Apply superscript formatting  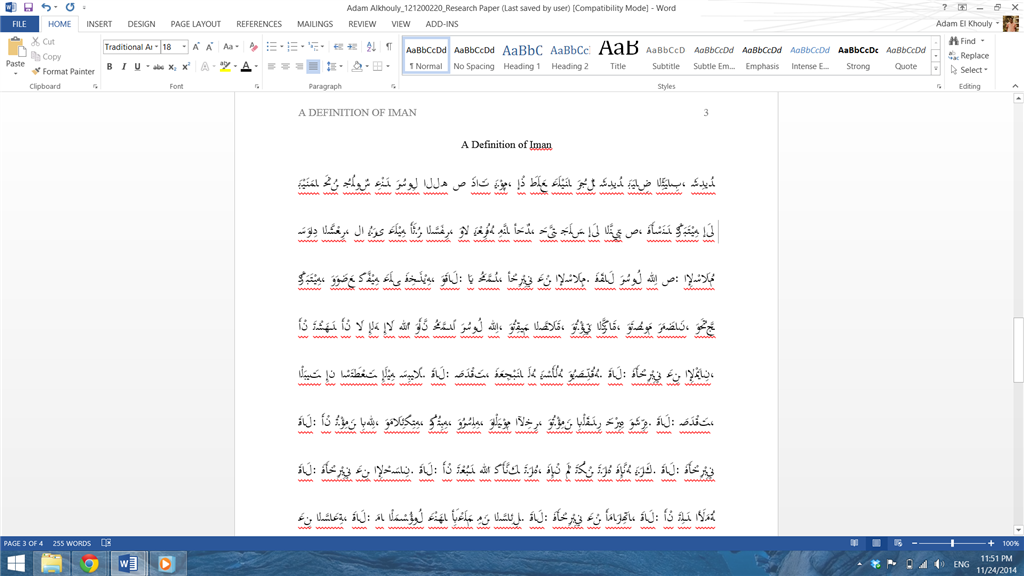tap(186, 67)
